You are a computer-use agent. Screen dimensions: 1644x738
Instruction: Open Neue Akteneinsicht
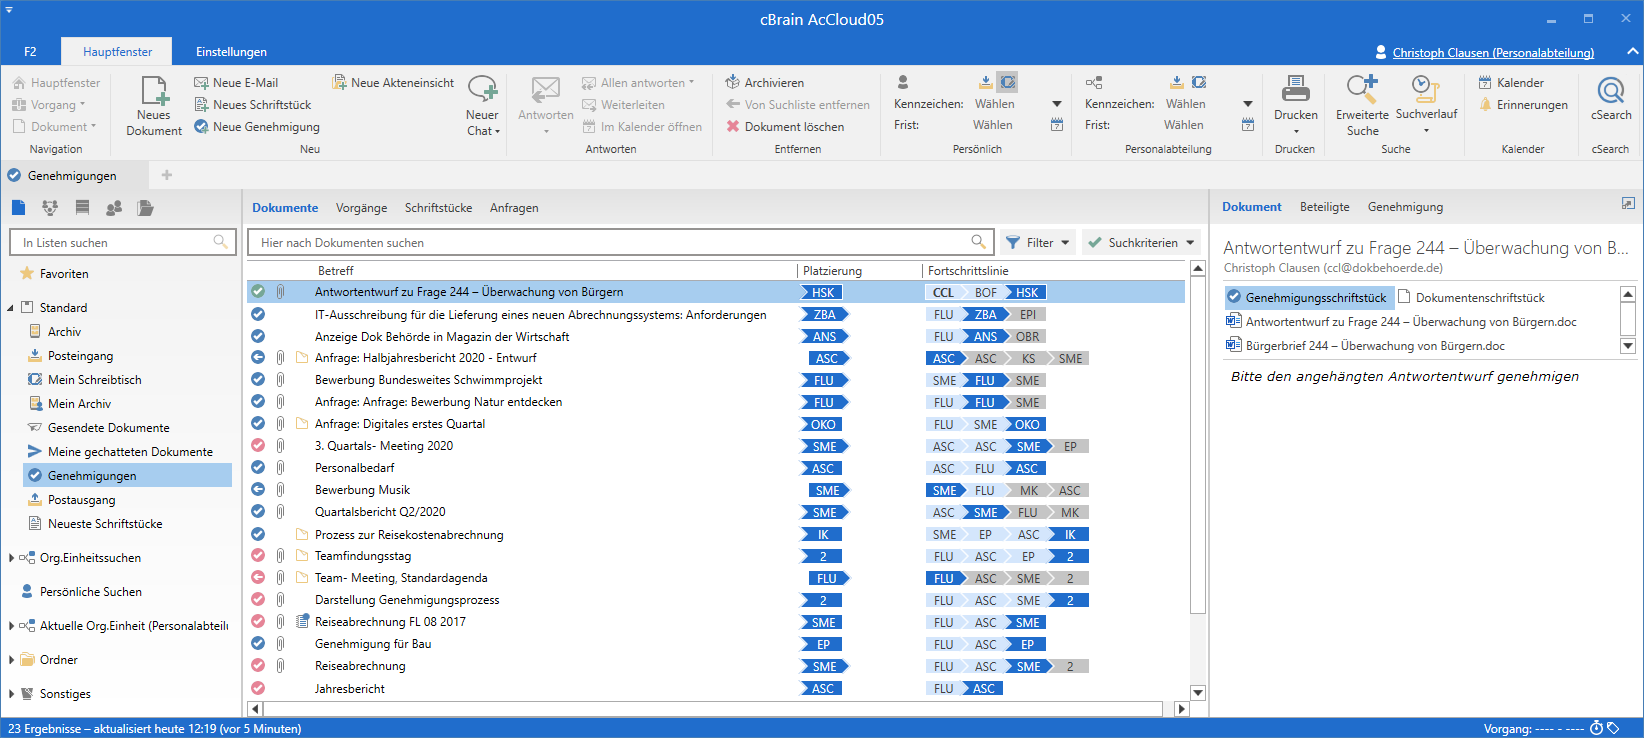[393, 83]
